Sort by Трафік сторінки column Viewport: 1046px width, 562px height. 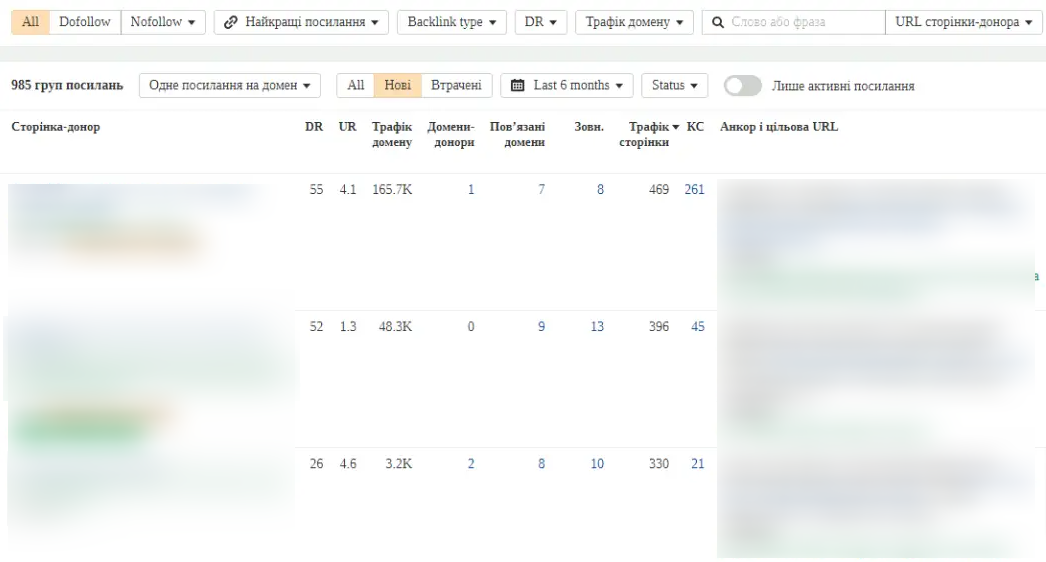click(x=650, y=135)
